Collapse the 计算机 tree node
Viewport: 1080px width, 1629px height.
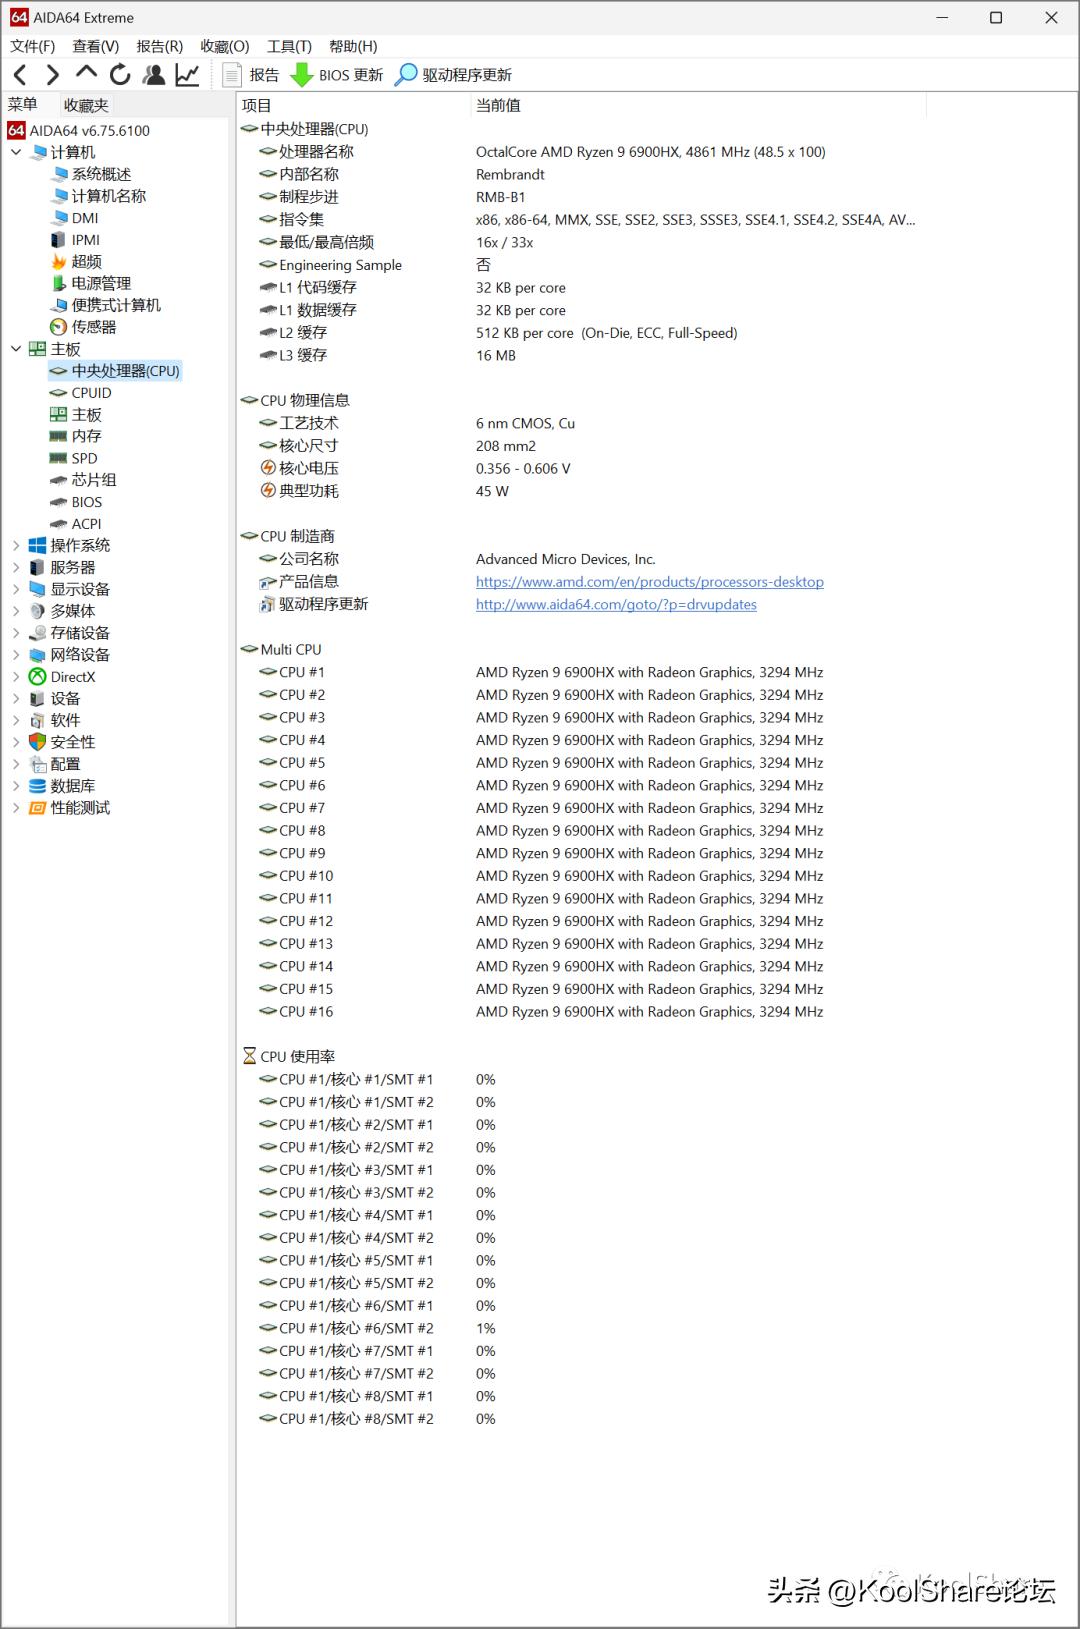tap(16, 152)
